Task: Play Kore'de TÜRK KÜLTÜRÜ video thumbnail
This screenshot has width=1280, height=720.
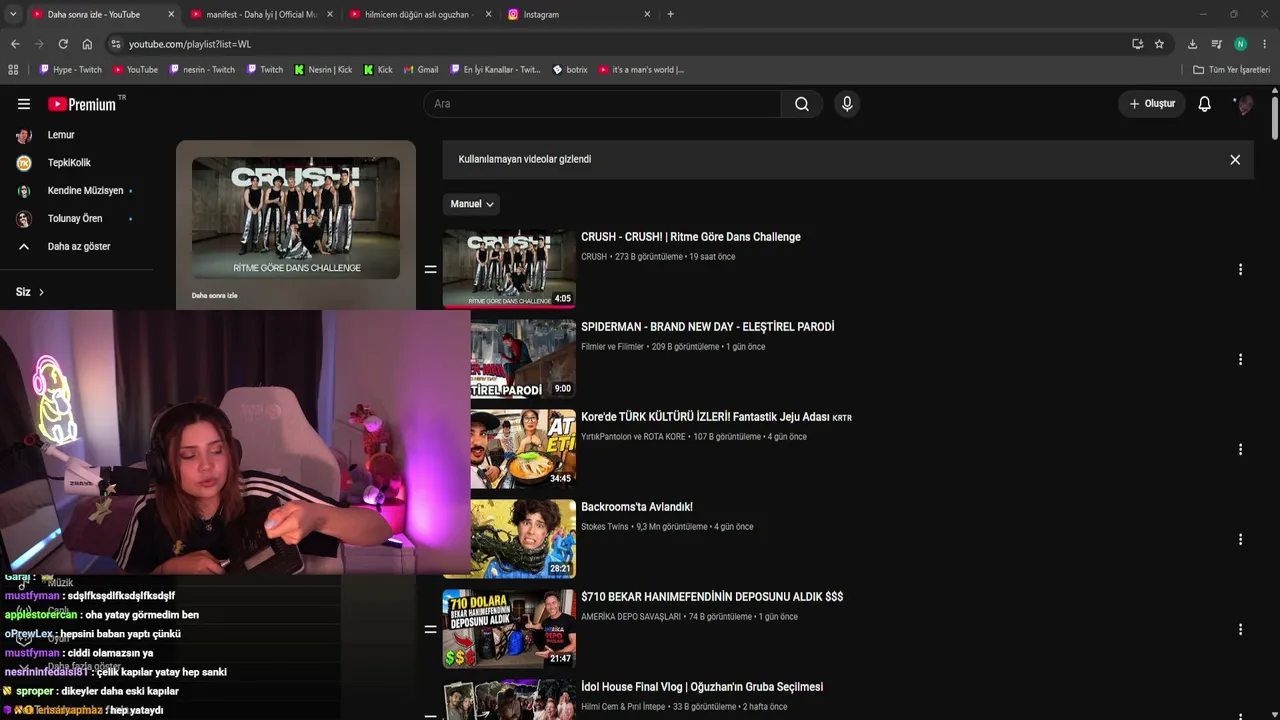Action: pos(523,449)
